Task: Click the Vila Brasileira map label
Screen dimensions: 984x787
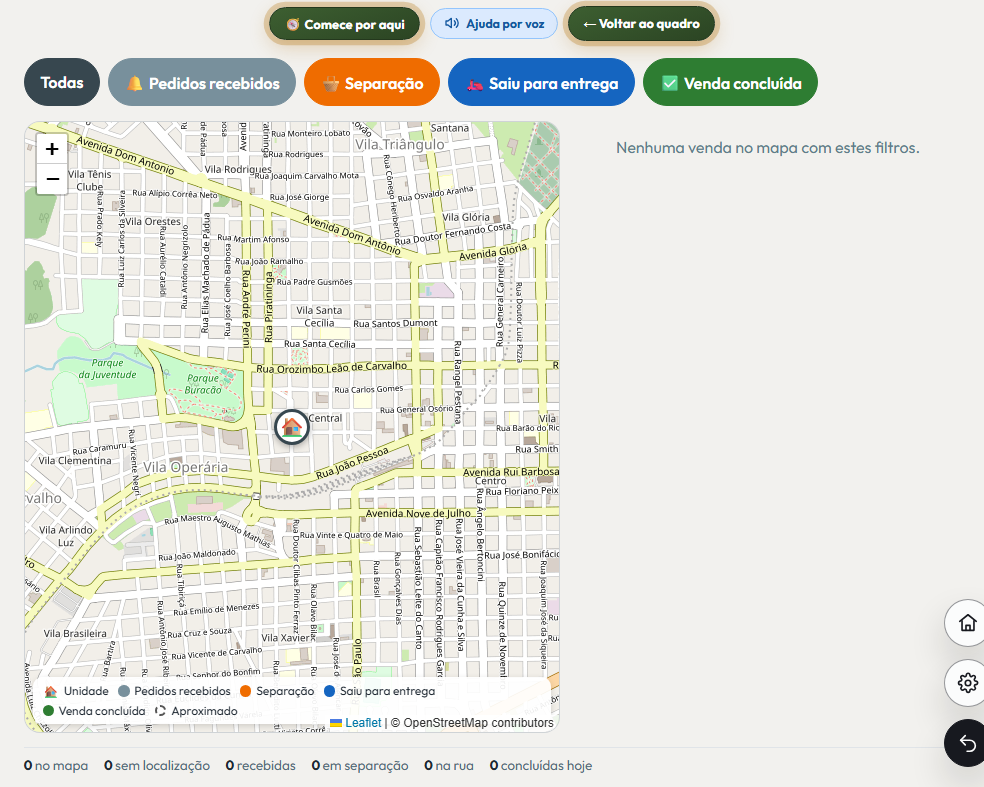Action: pos(75,633)
